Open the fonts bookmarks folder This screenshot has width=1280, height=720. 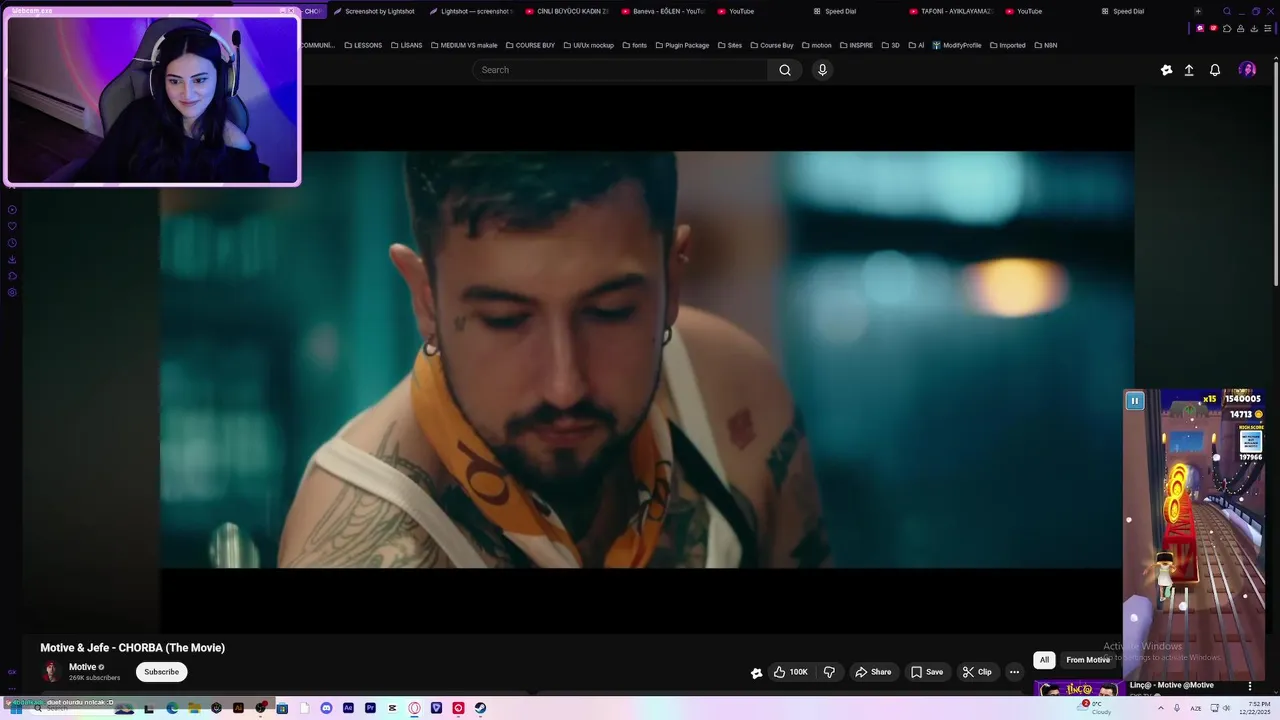point(634,45)
